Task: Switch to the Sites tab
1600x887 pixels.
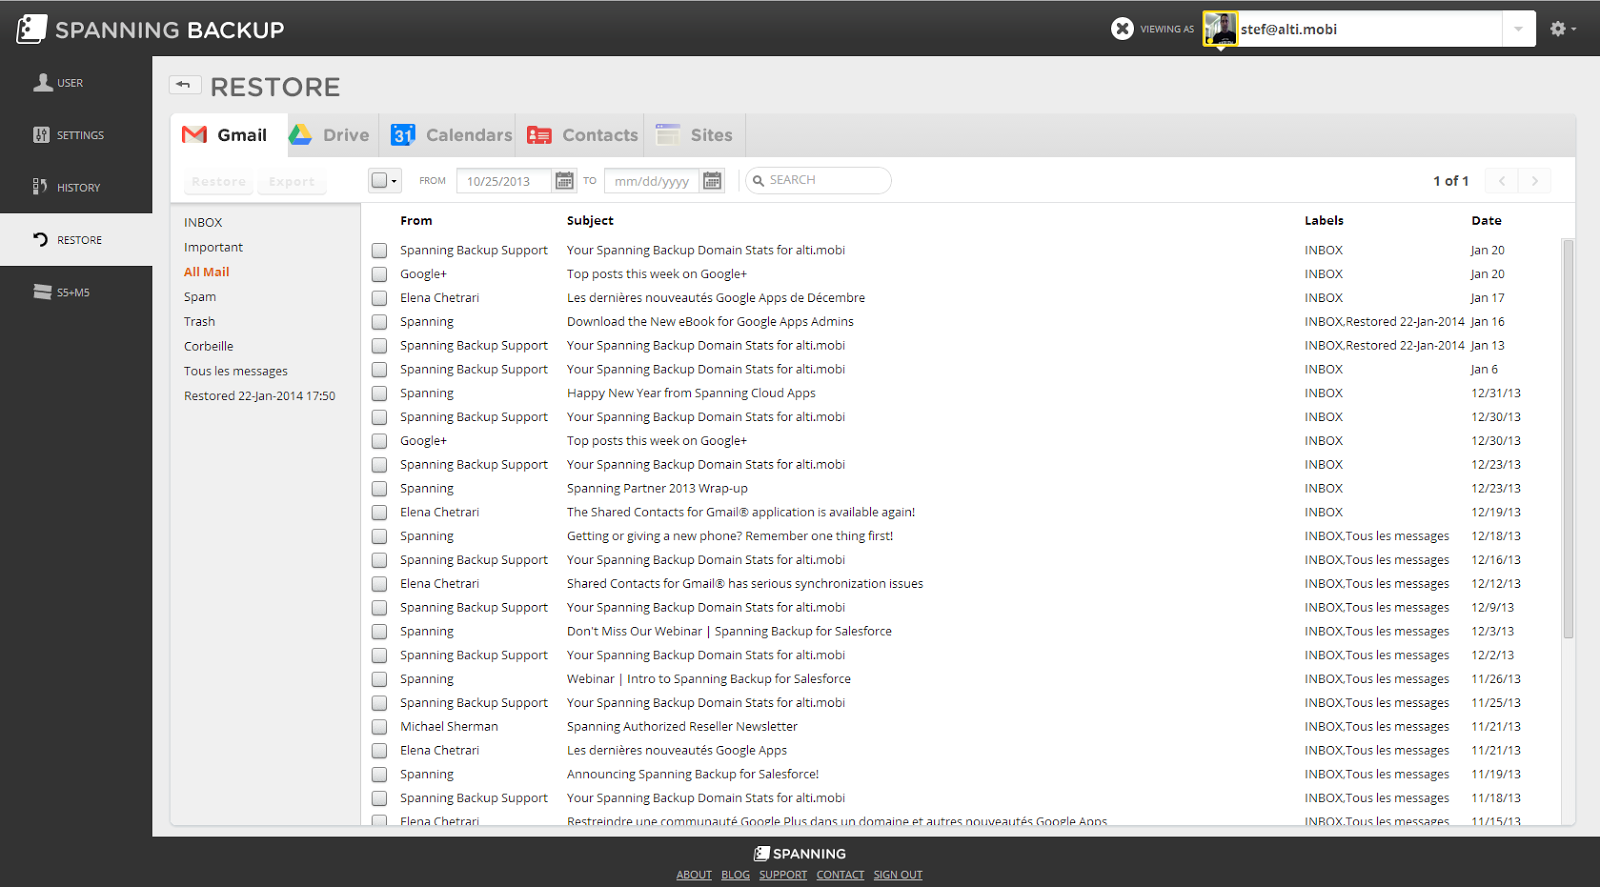Action: (x=694, y=135)
